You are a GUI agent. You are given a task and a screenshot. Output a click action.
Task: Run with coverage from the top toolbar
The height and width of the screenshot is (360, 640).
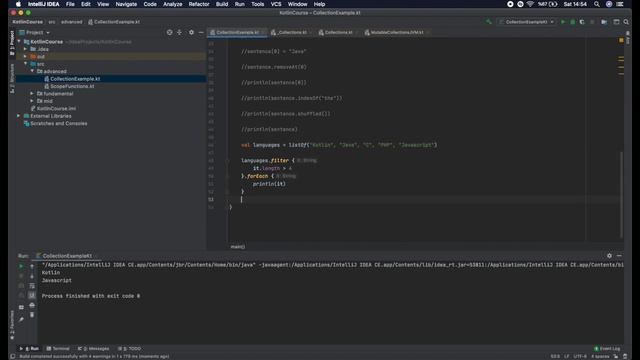pyautogui.click(x=582, y=22)
